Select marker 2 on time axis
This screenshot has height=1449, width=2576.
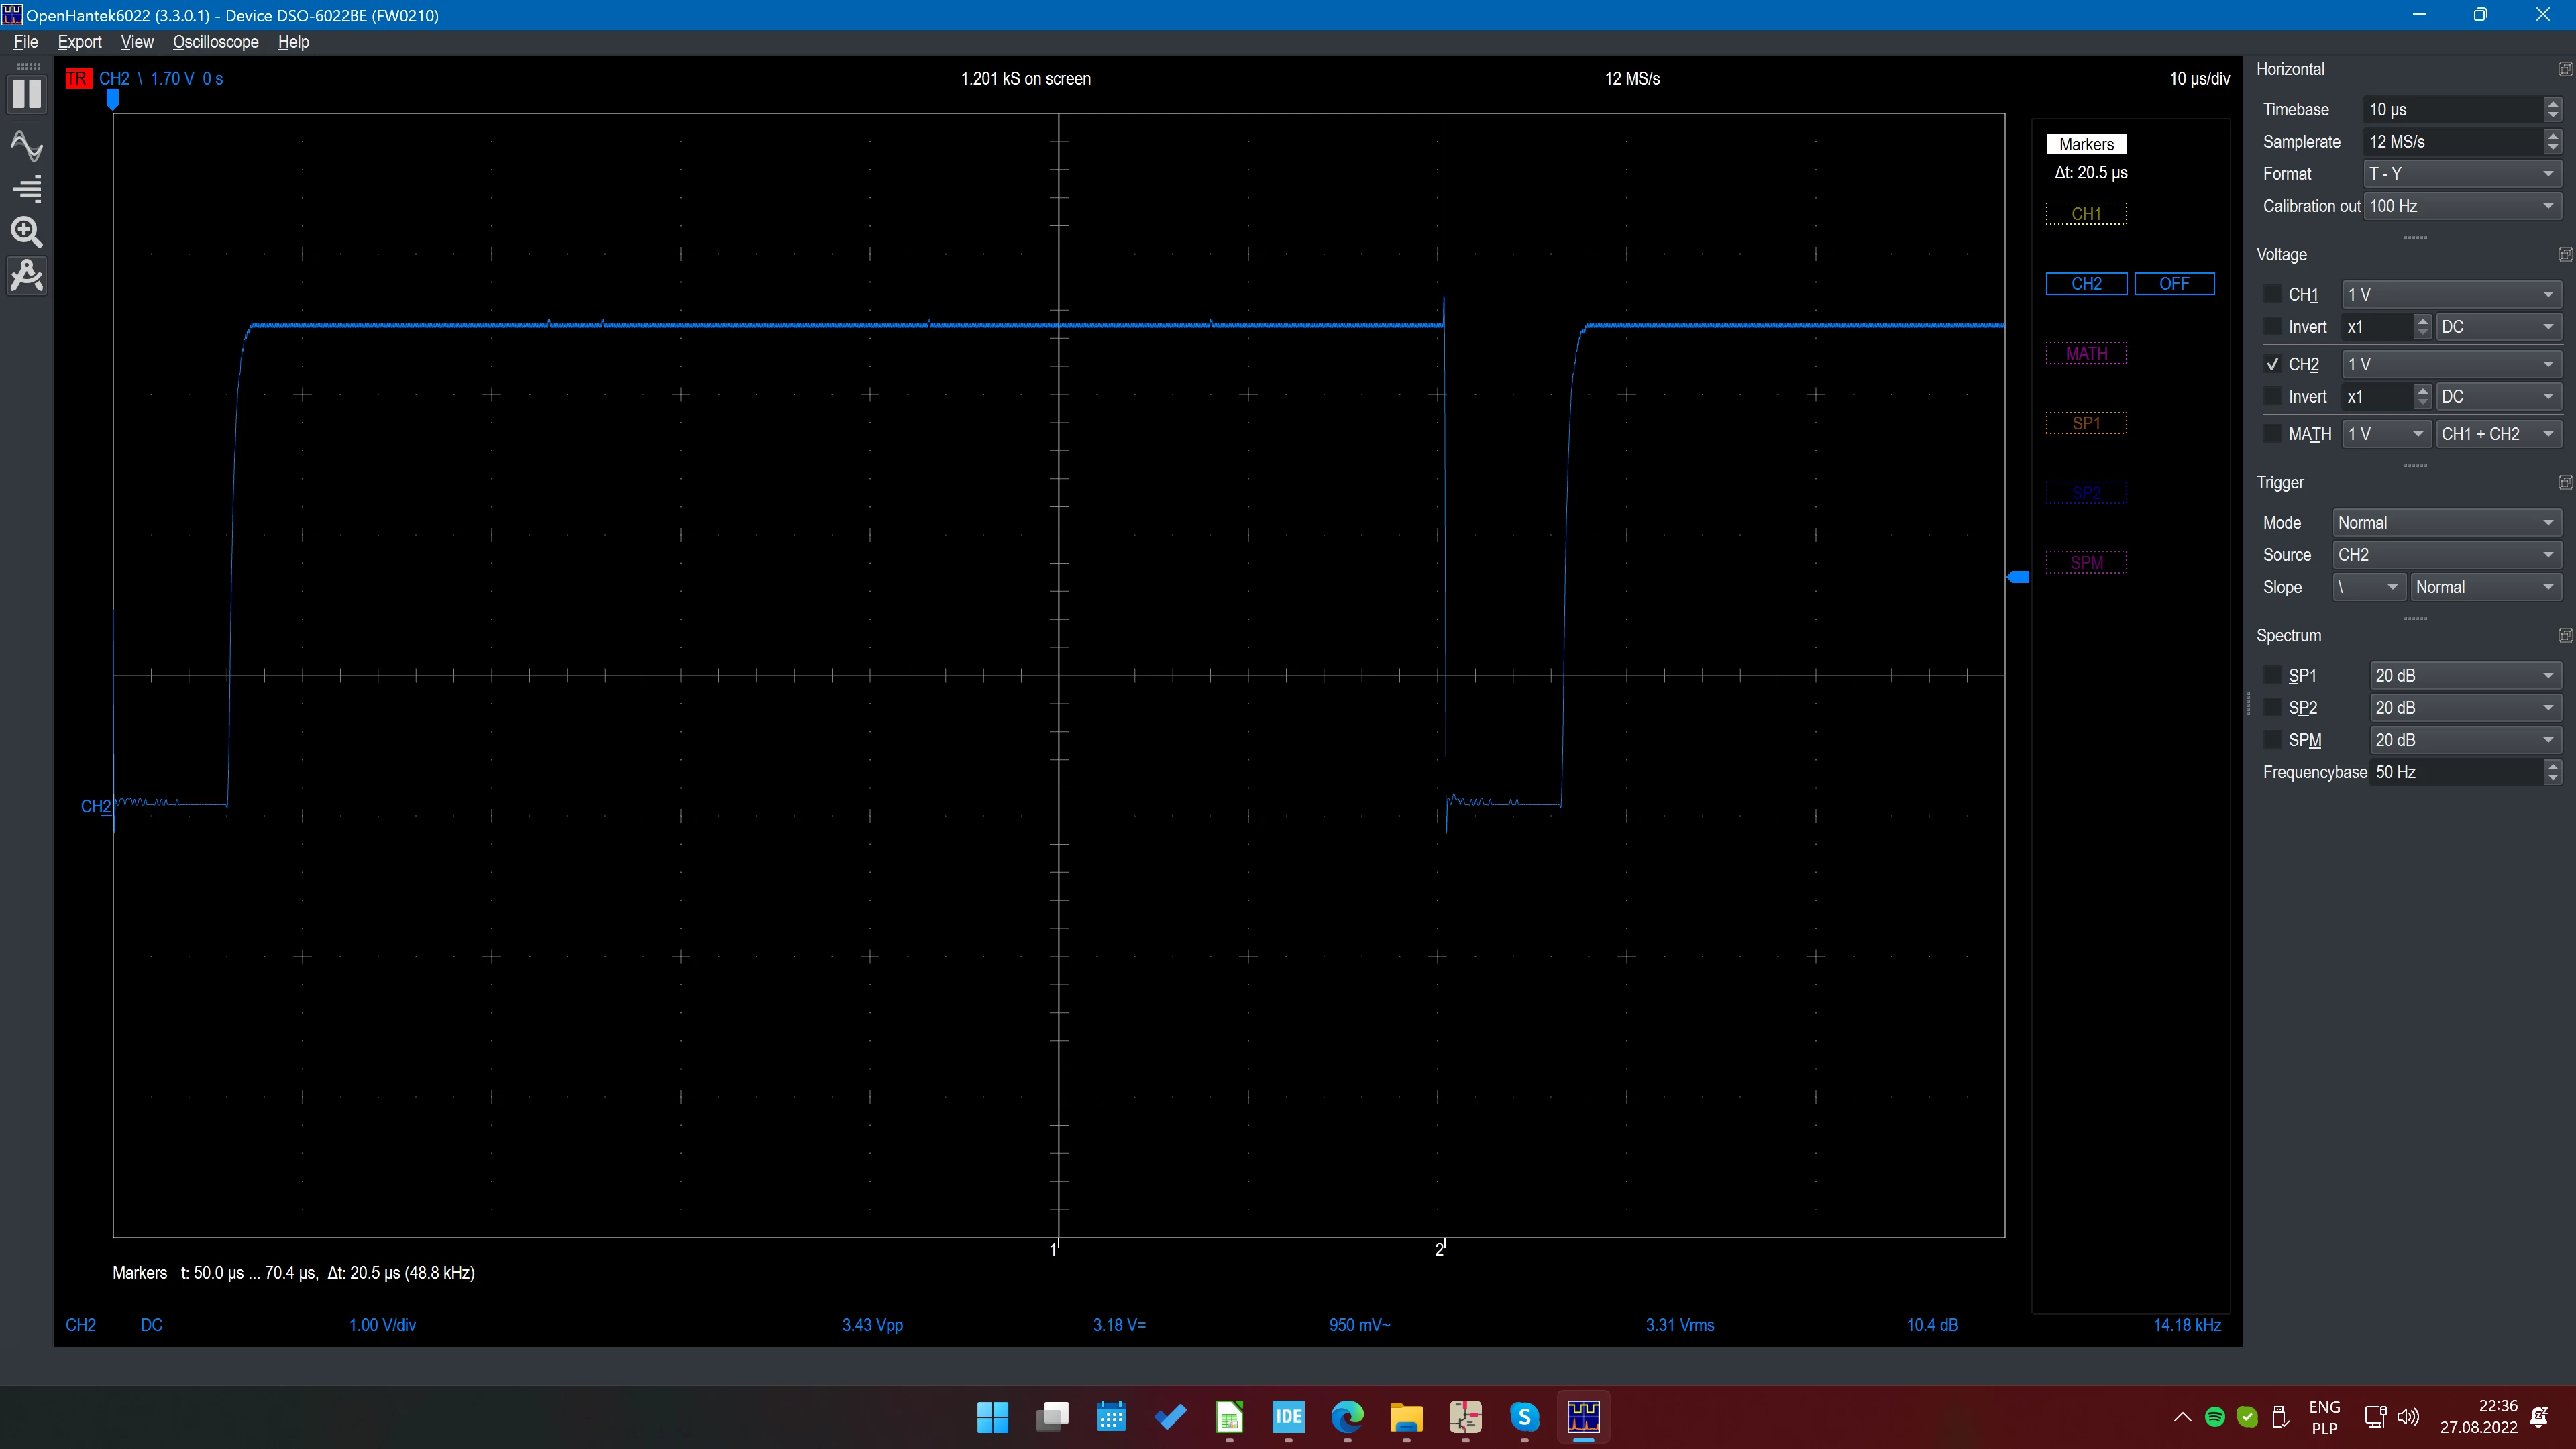pos(1440,1249)
